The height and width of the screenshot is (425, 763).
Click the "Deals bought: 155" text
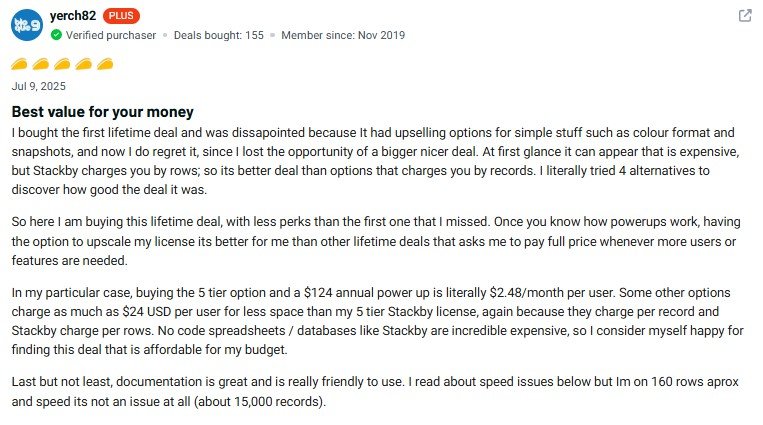218,35
